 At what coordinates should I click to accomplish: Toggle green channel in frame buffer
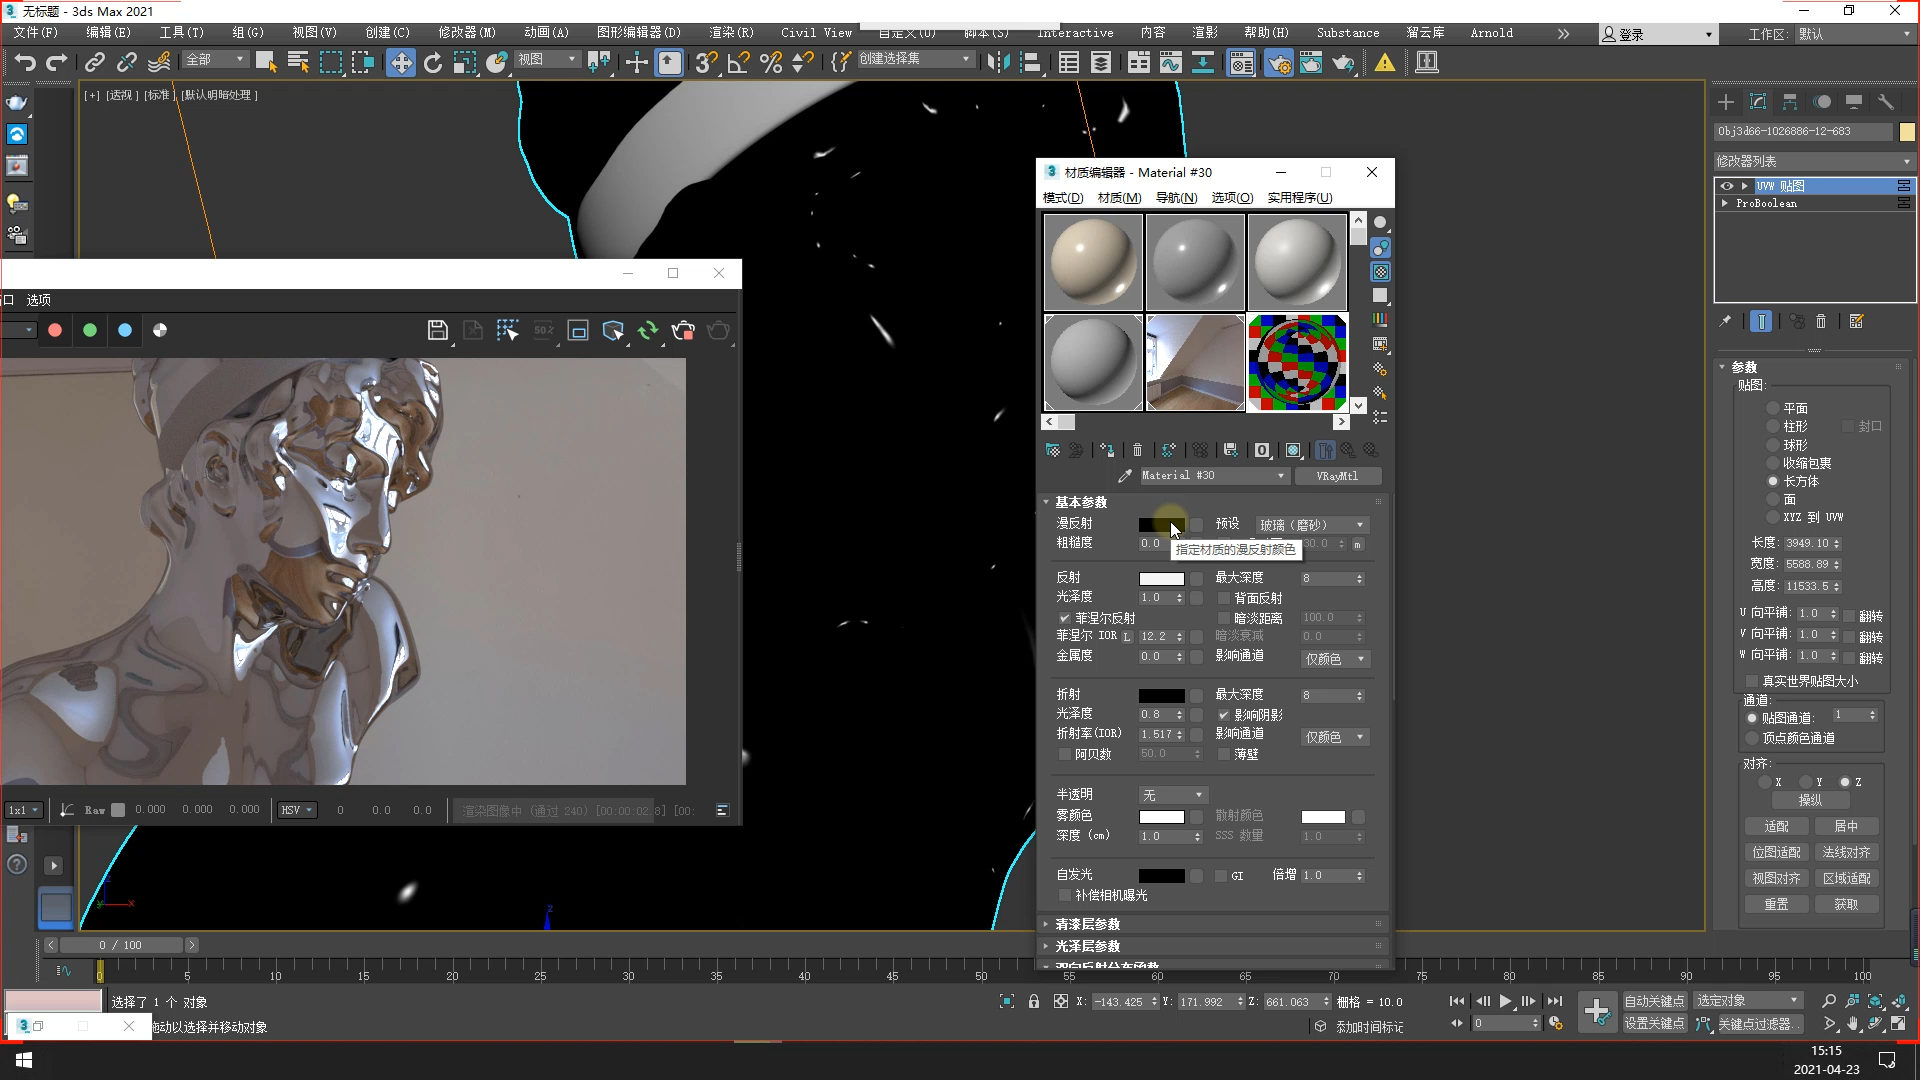90,330
